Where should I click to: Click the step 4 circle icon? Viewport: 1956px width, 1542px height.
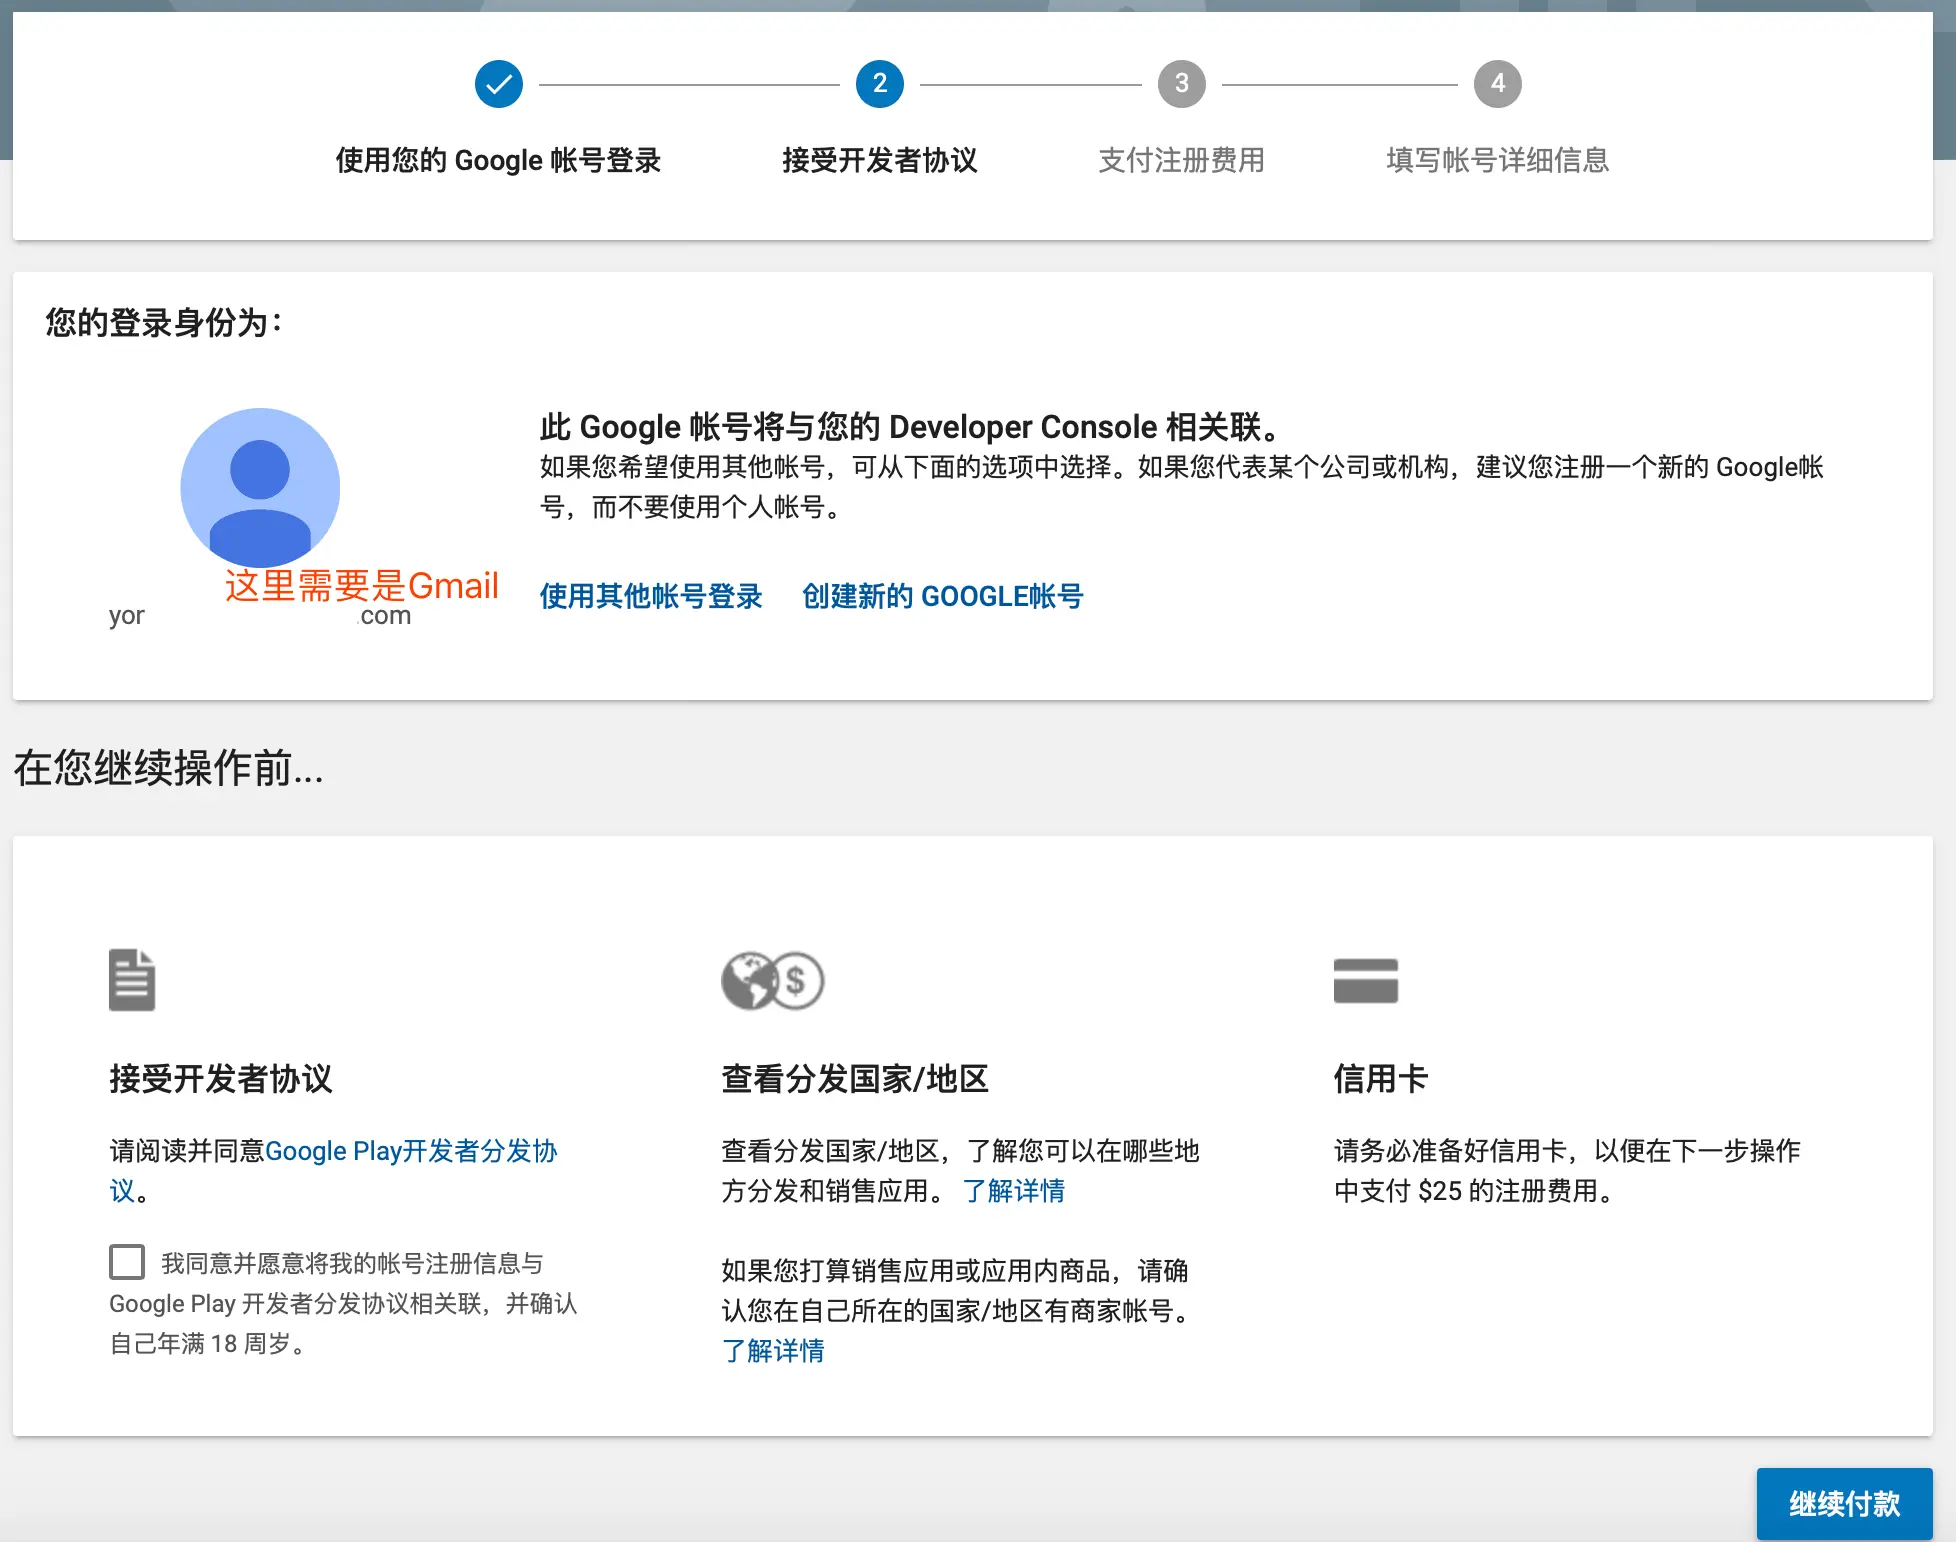click(x=1497, y=84)
